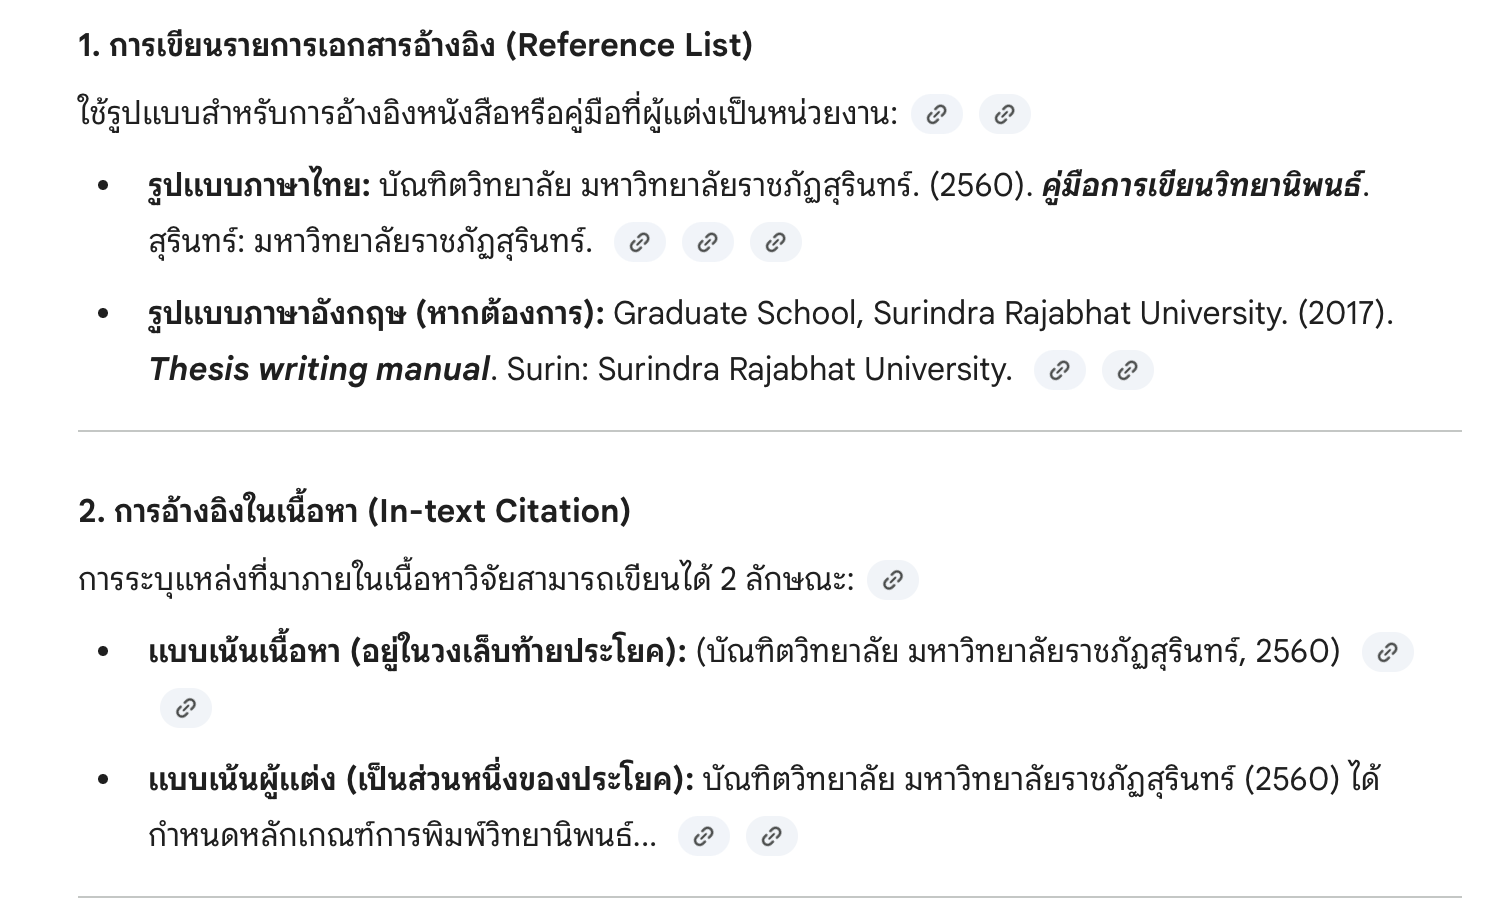Click the link icon alone on its own line
1506x924 pixels.
click(186, 708)
